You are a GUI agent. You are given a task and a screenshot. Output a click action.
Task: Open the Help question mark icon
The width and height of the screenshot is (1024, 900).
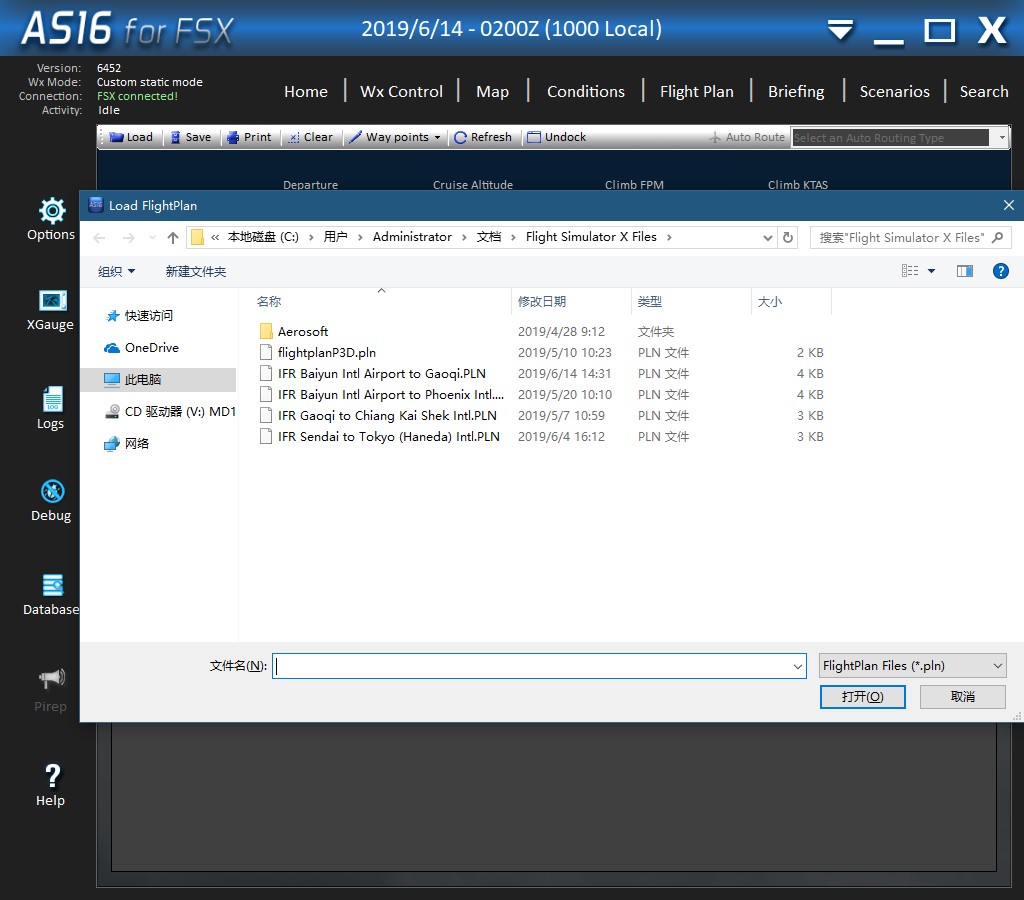[x=52, y=777]
